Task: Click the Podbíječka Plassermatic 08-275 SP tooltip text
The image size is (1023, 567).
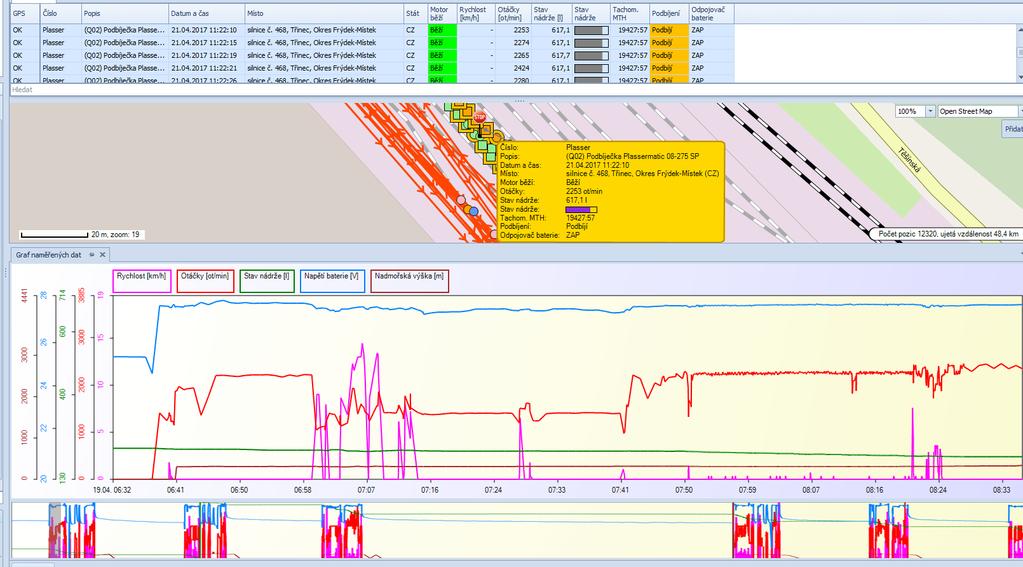Action: pyautogui.click(x=633, y=157)
